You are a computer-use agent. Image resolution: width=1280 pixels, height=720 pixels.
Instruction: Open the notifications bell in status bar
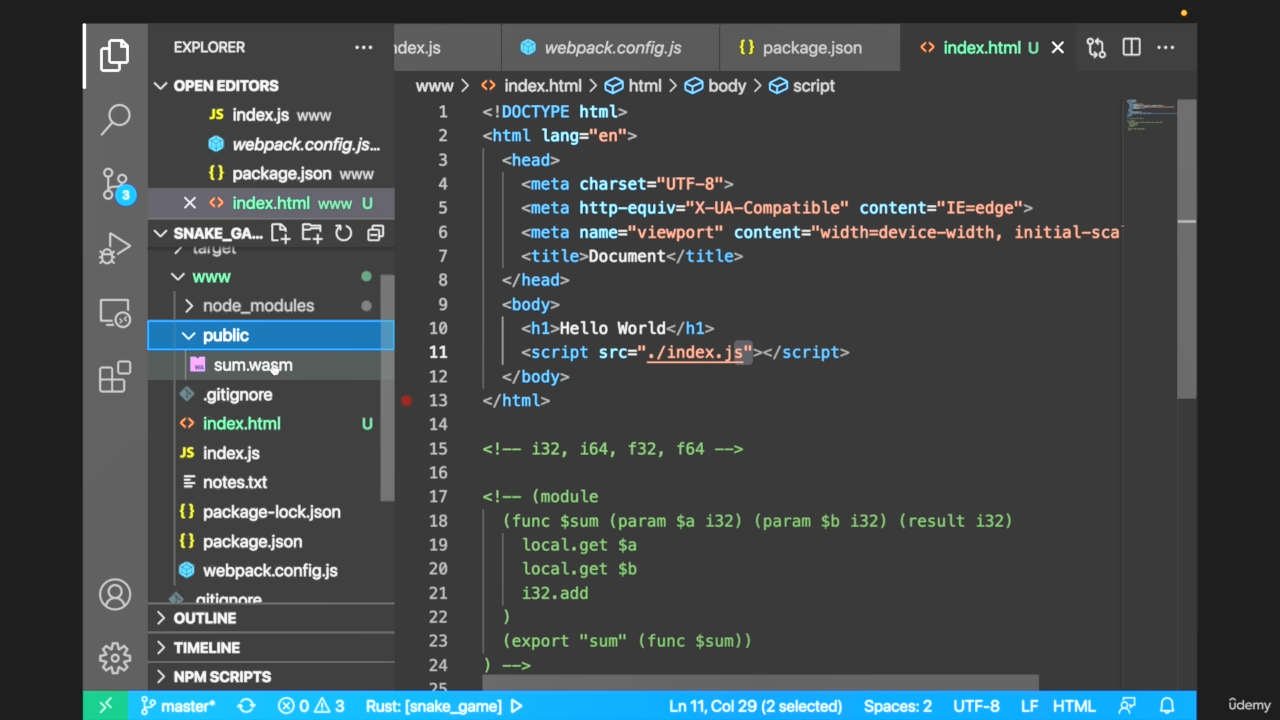[x=1166, y=706]
